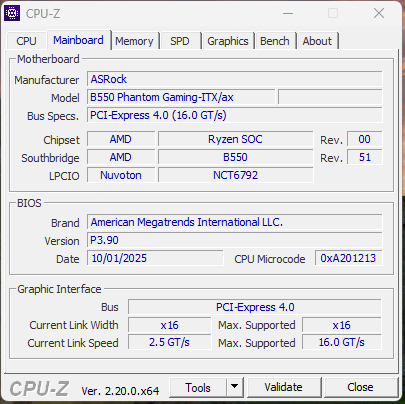This screenshot has width=405, height=404.
Task: Open the About tab
Action: point(317,41)
